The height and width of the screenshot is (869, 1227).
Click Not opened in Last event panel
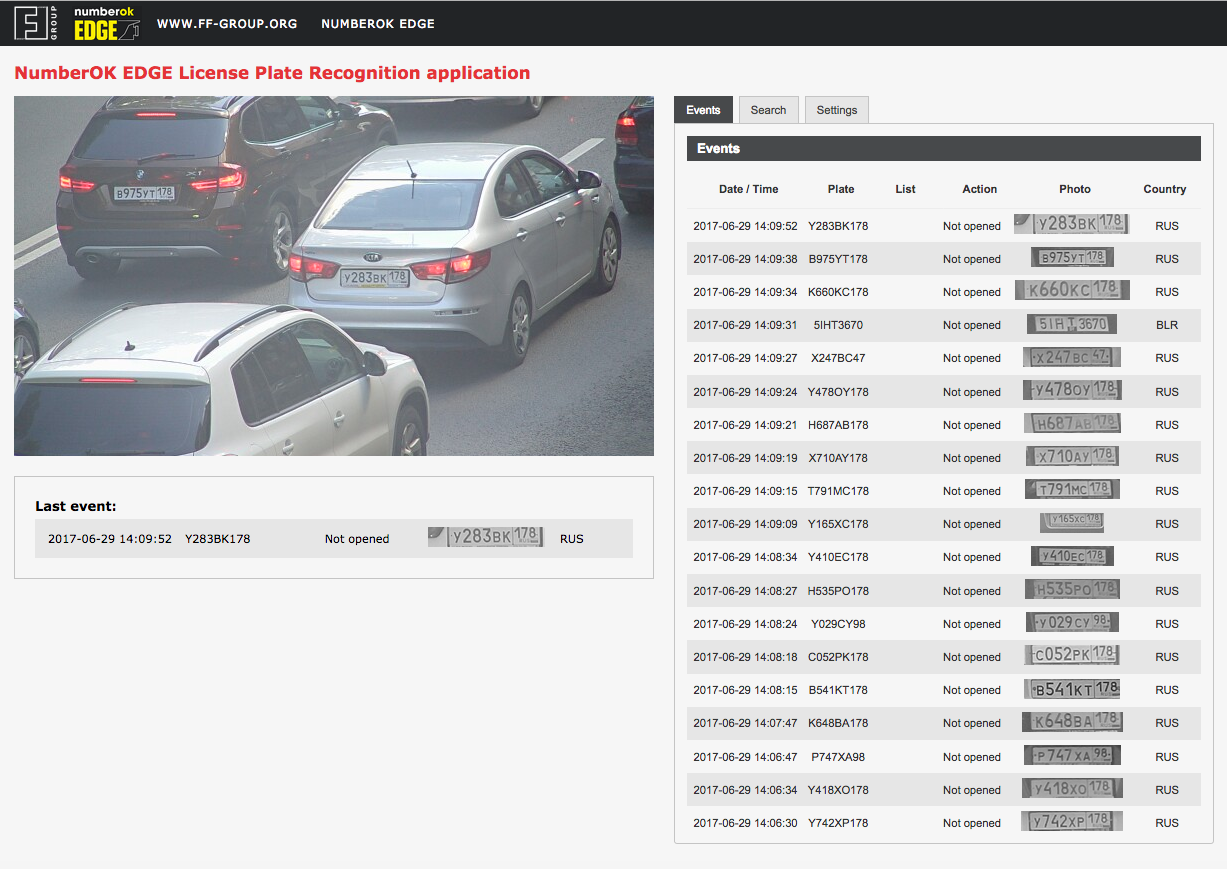pyautogui.click(x=357, y=539)
